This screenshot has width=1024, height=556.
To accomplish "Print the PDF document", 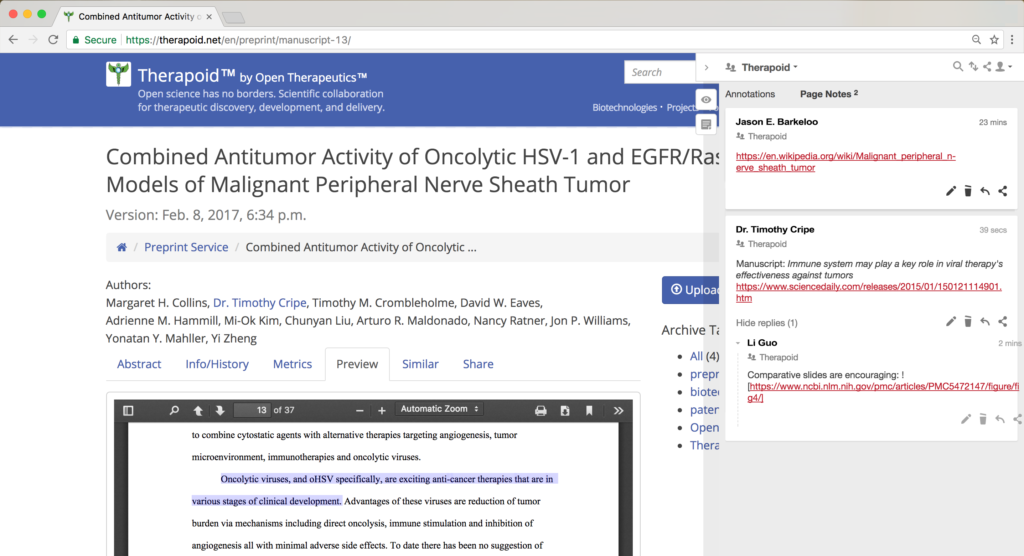I will (x=541, y=410).
